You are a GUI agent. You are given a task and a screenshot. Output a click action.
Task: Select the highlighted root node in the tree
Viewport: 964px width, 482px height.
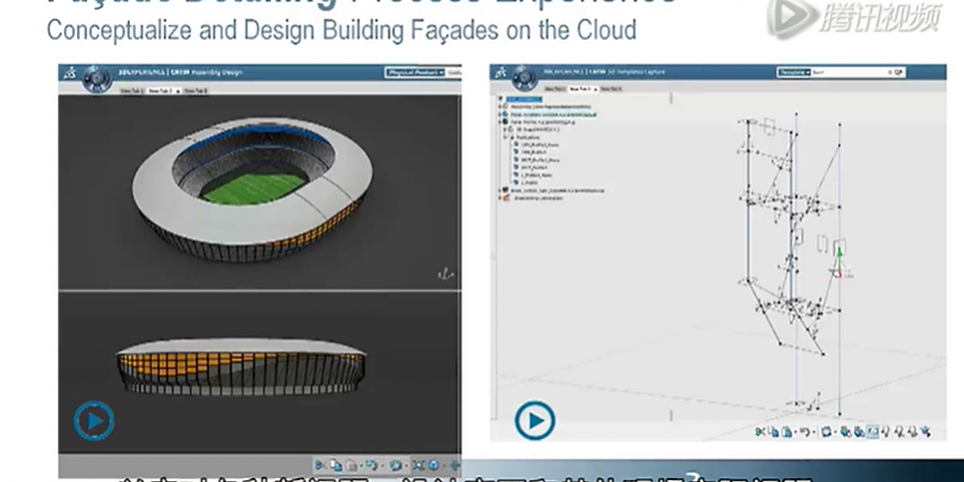[x=524, y=99]
